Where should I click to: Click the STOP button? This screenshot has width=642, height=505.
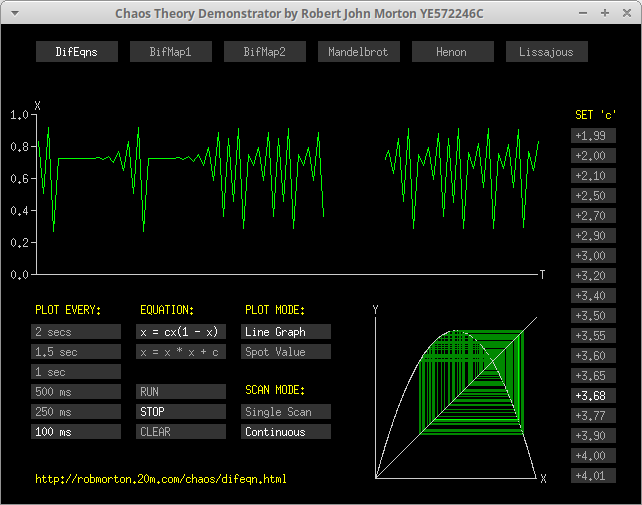pyautogui.click(x=181, y=412)
